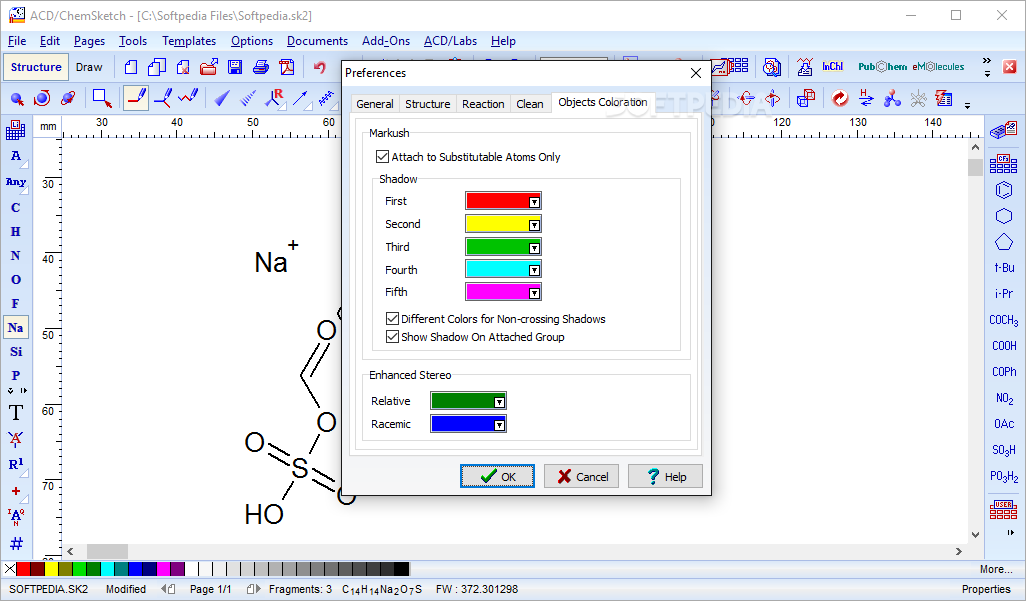Click vertical scrollbar down arrow
Image resolution: width=1026 pixels, height=601 pixels.
point(975,535)
